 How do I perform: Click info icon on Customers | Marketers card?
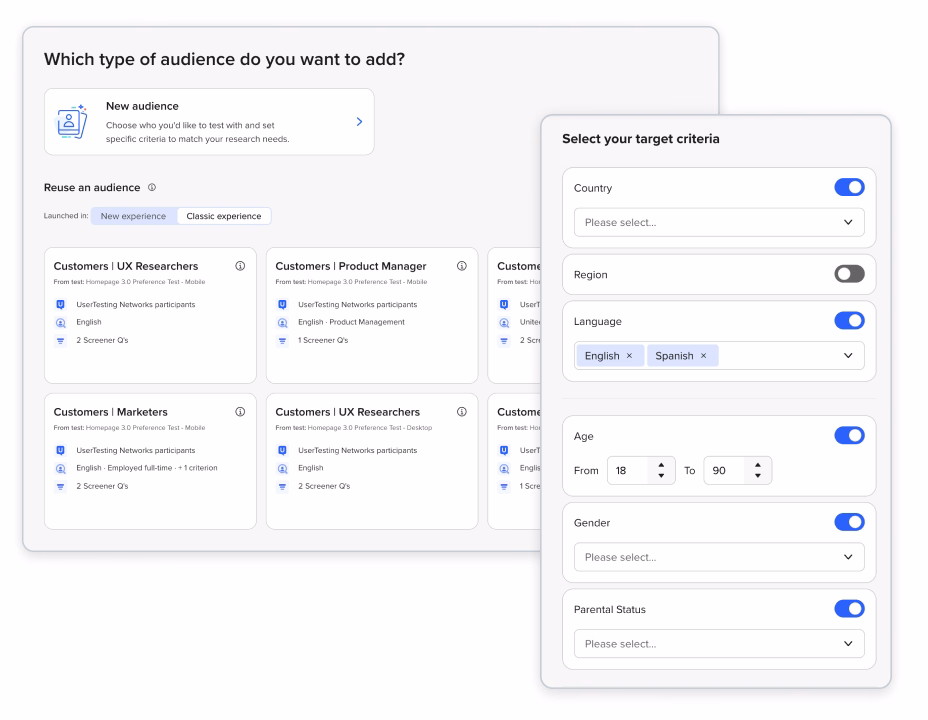(240, 412)
